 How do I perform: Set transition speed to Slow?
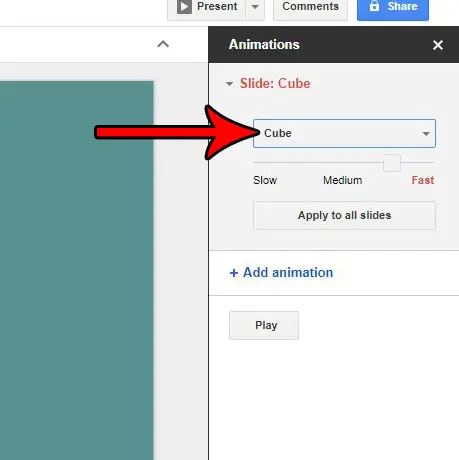tap(265, 180)
